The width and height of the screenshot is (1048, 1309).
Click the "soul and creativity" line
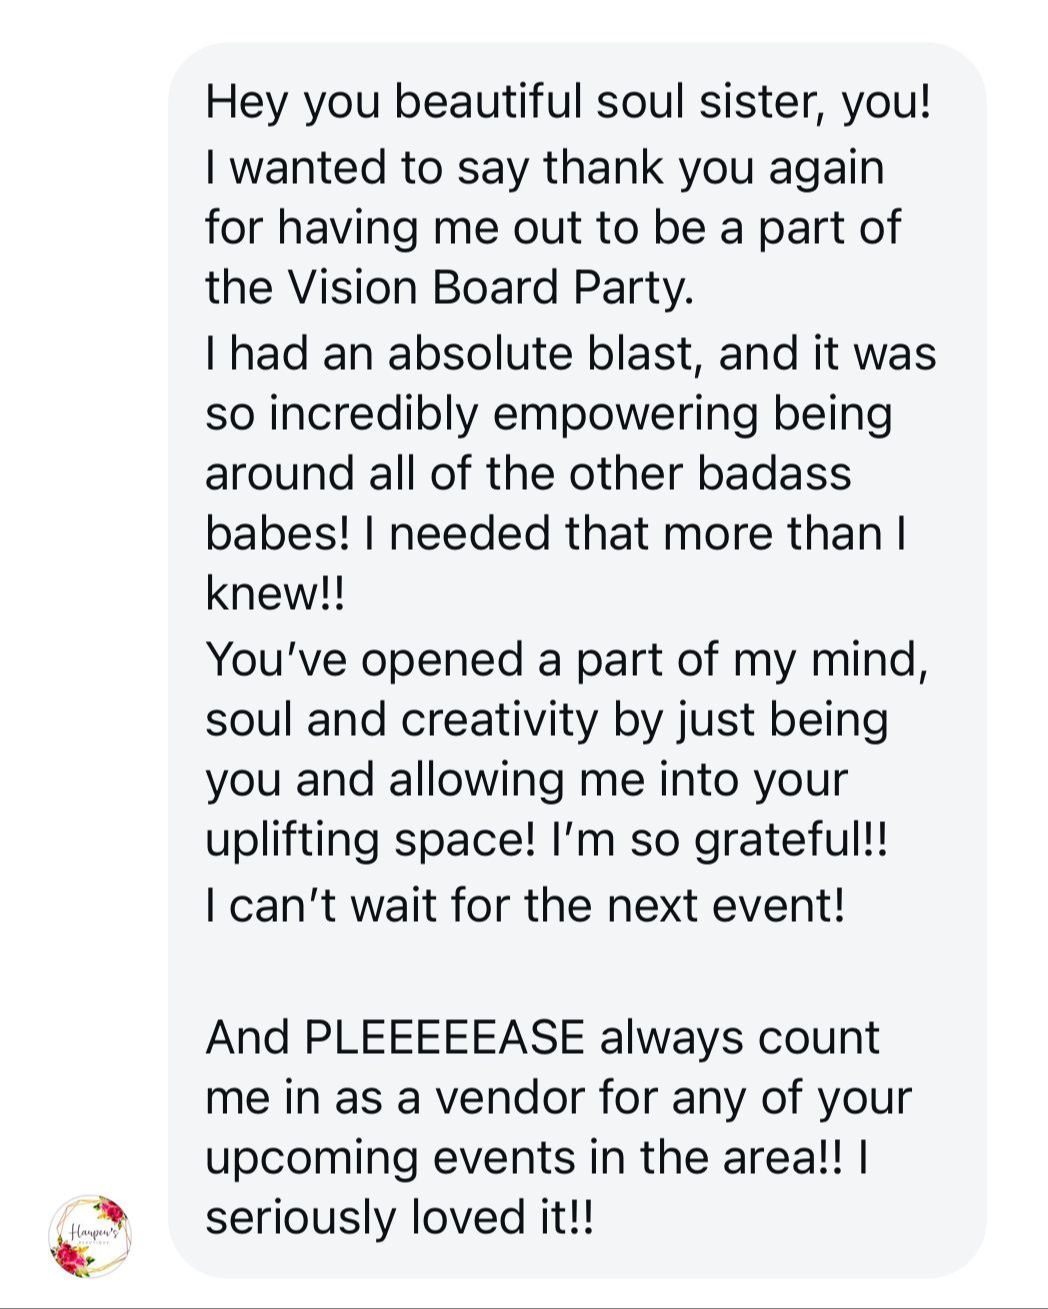pos(546,720)
